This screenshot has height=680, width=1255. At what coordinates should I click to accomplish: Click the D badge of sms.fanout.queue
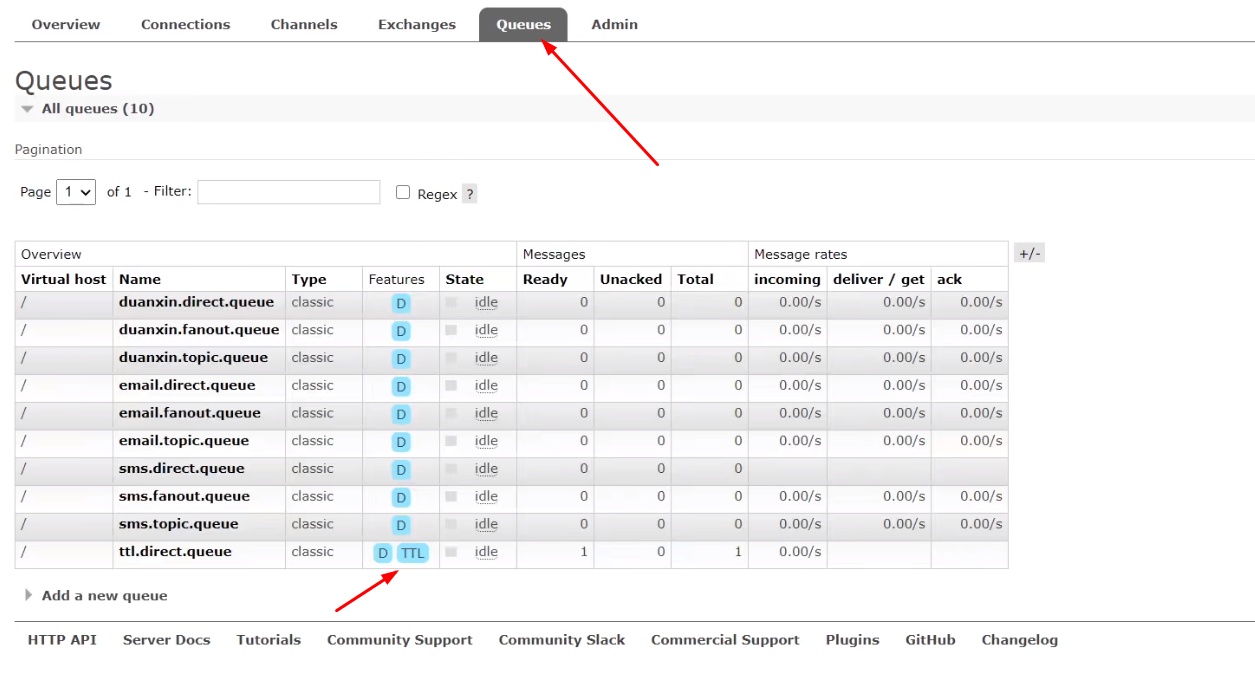pyautogui.click(x=401, y=498)
